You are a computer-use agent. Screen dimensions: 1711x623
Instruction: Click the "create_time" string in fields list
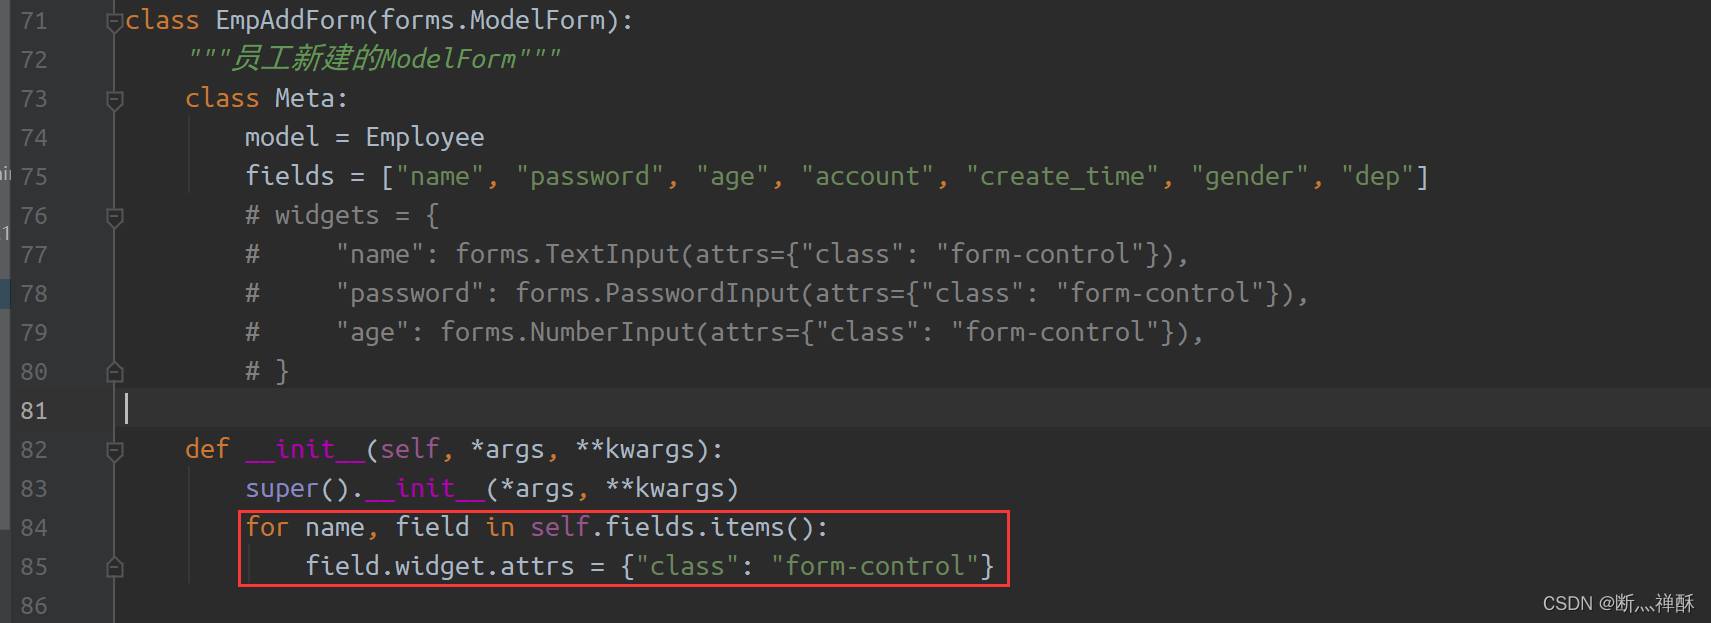click(x=1062, y=176)
